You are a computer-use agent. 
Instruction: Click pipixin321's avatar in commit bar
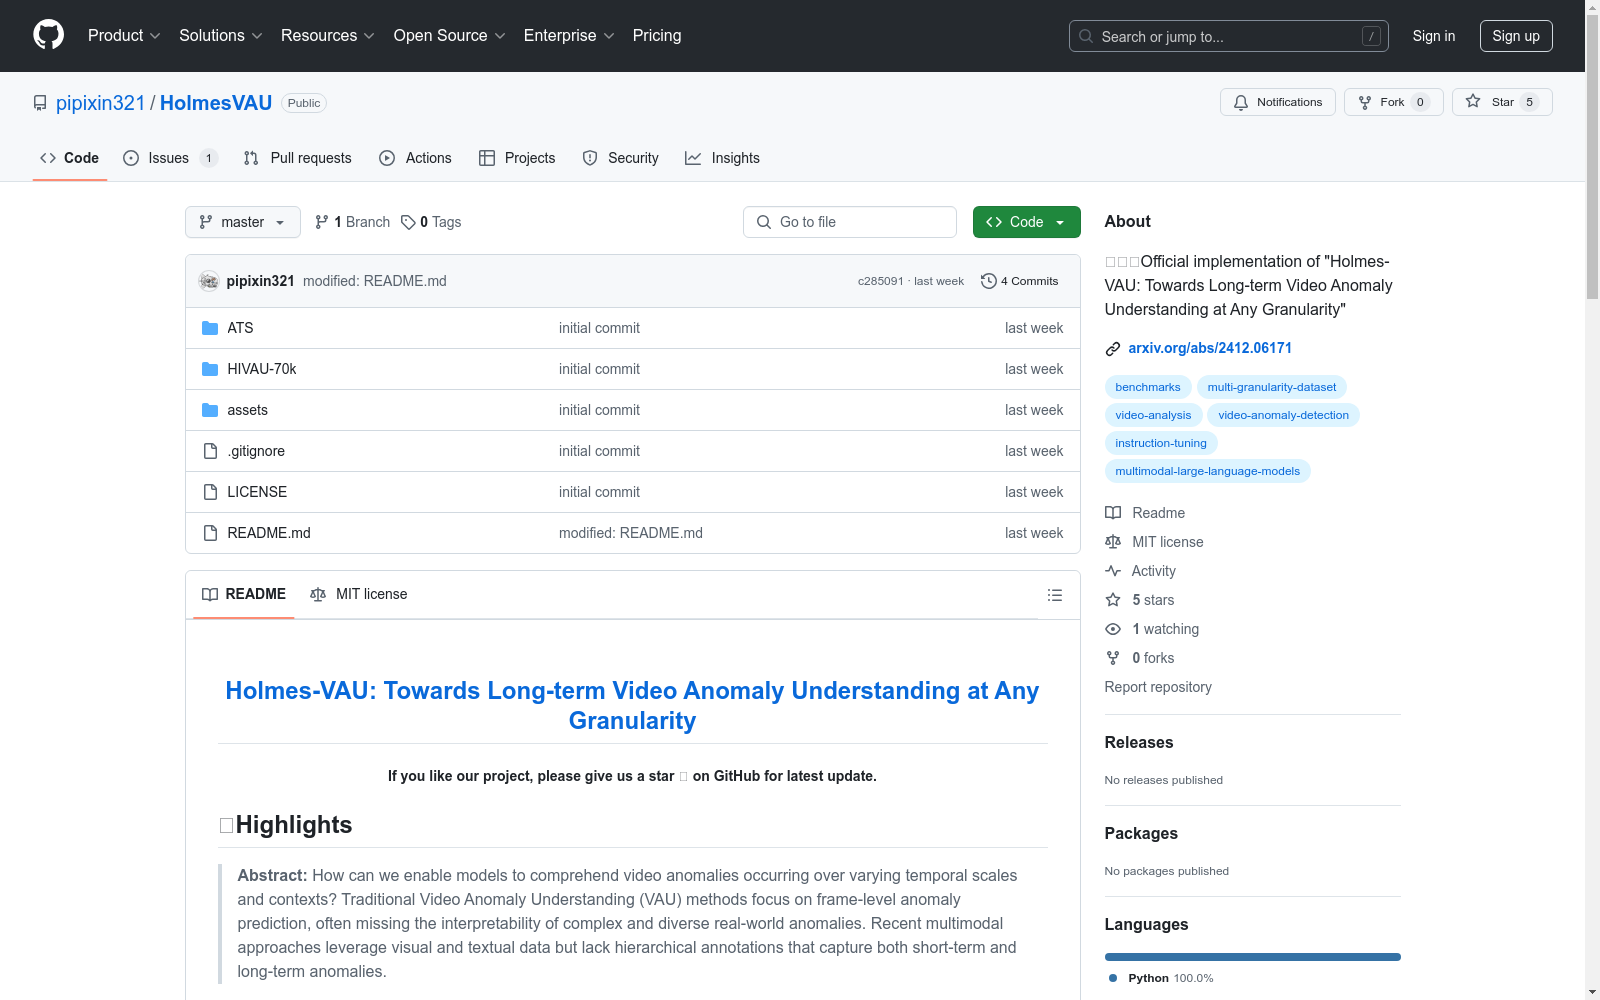tap(209, 281)
